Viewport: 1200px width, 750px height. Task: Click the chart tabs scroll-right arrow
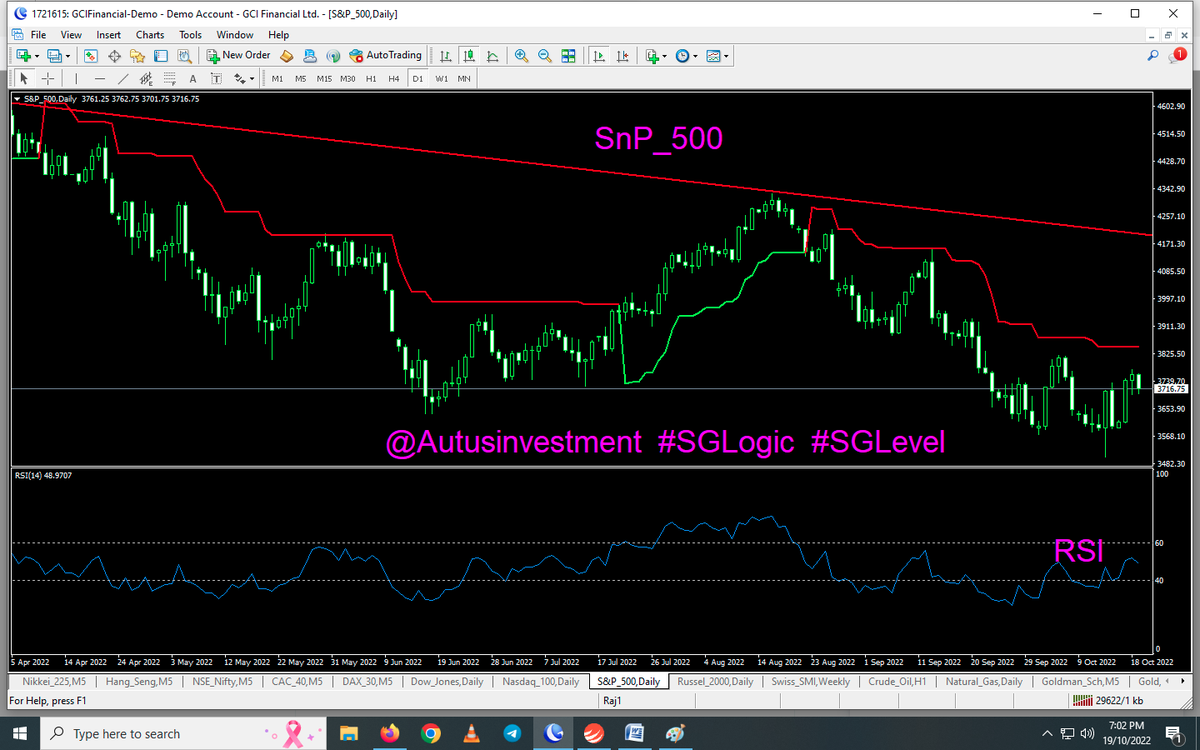1185,682
